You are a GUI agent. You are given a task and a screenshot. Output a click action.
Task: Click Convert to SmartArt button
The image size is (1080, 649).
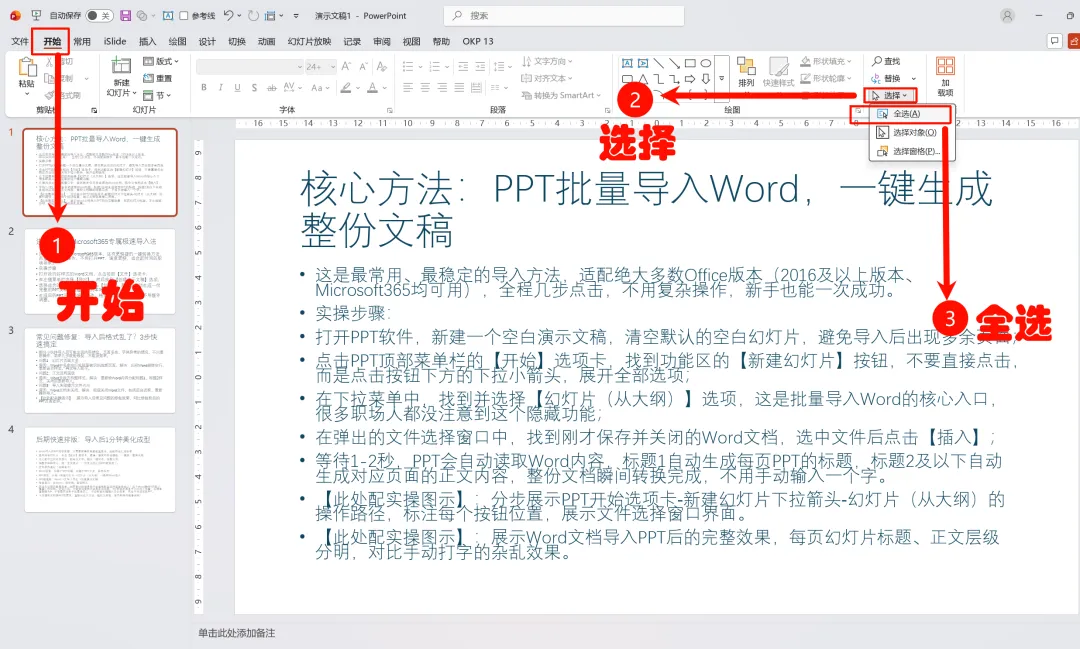pos(561,96)
